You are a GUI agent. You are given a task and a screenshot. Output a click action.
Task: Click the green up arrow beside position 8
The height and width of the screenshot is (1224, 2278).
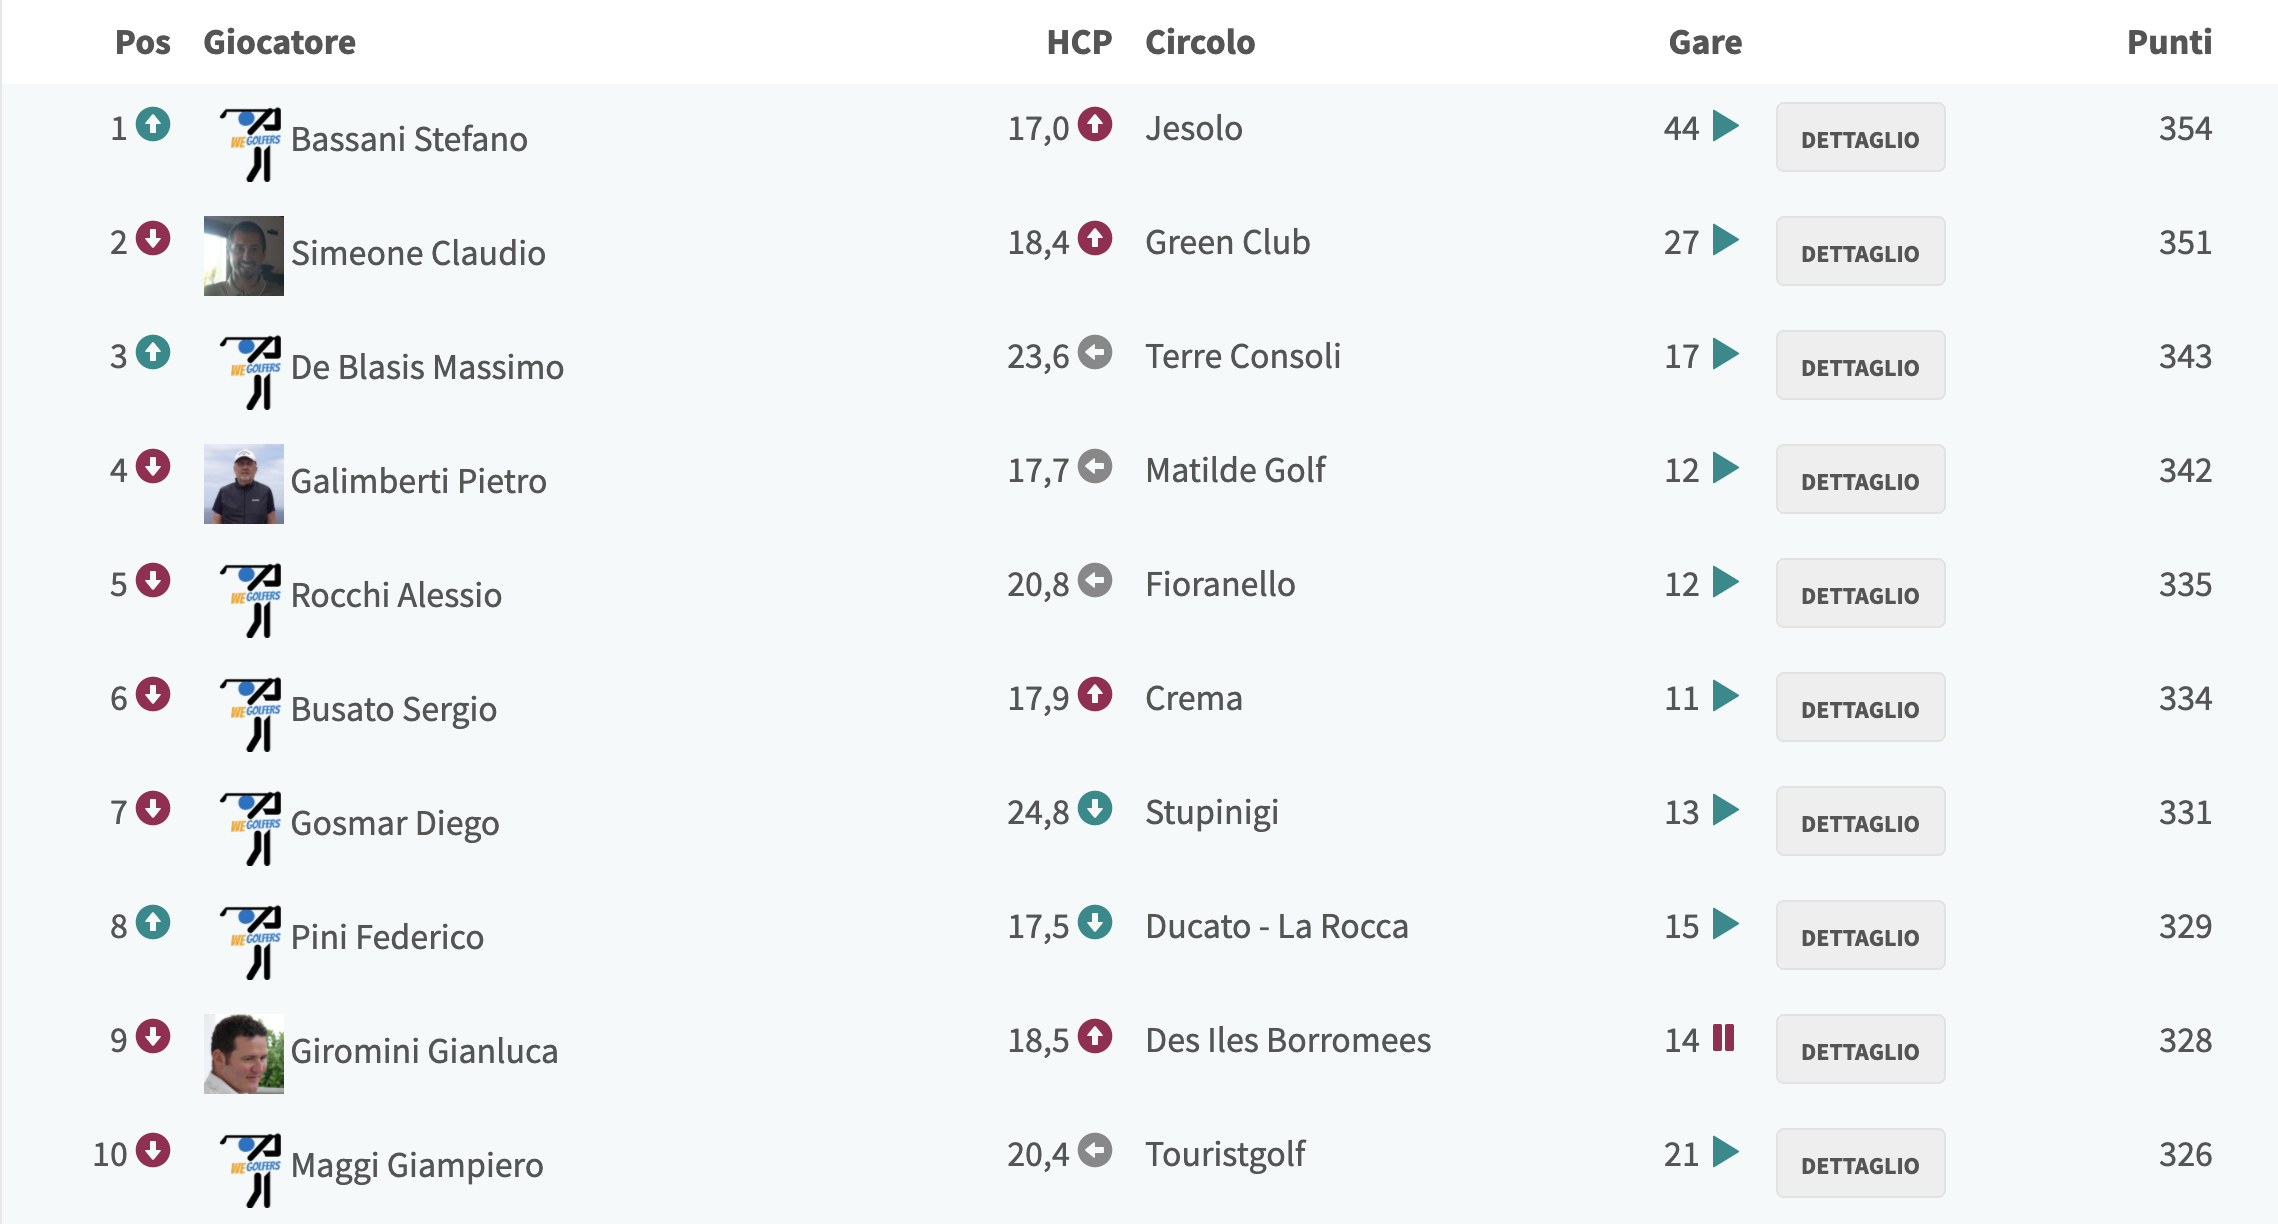[153, 923]
